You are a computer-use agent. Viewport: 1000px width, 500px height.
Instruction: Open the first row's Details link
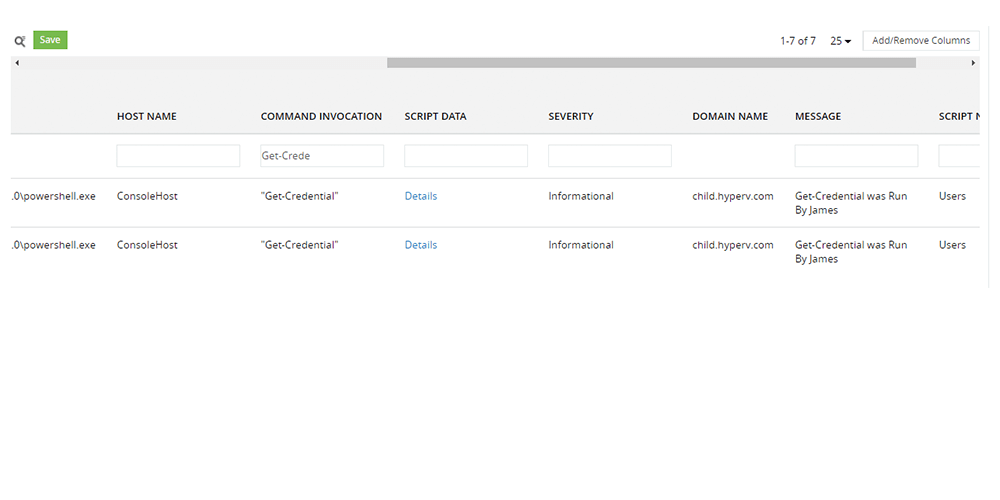[421, 196]
